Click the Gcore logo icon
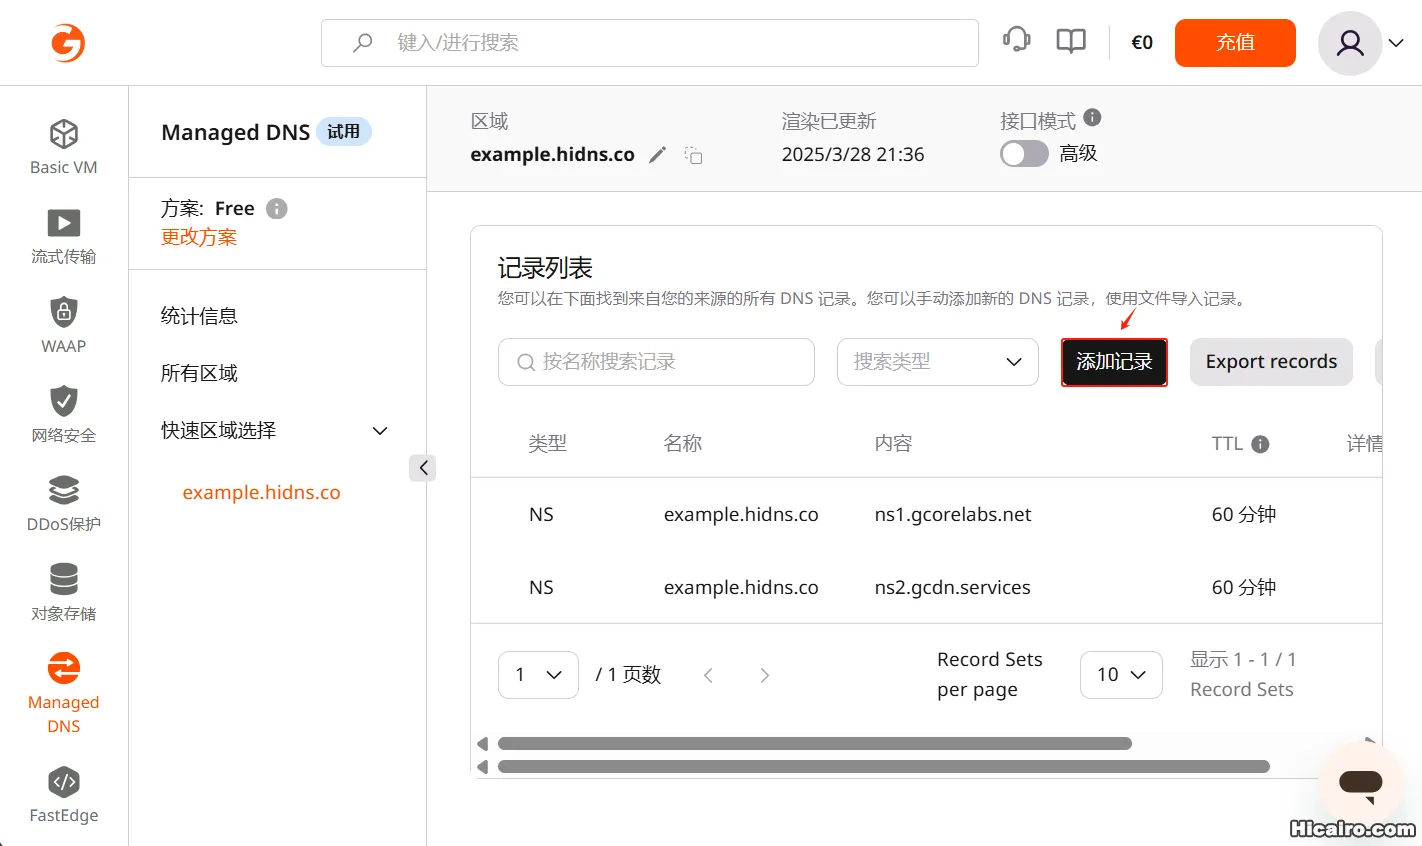1422x846 pixels. point(68,43)
